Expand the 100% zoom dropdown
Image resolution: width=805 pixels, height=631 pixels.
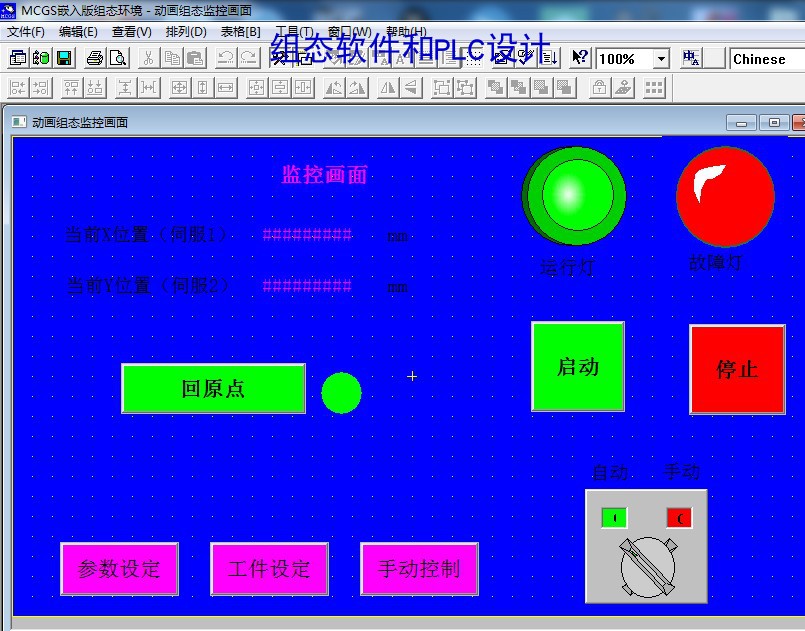point(661,59)
